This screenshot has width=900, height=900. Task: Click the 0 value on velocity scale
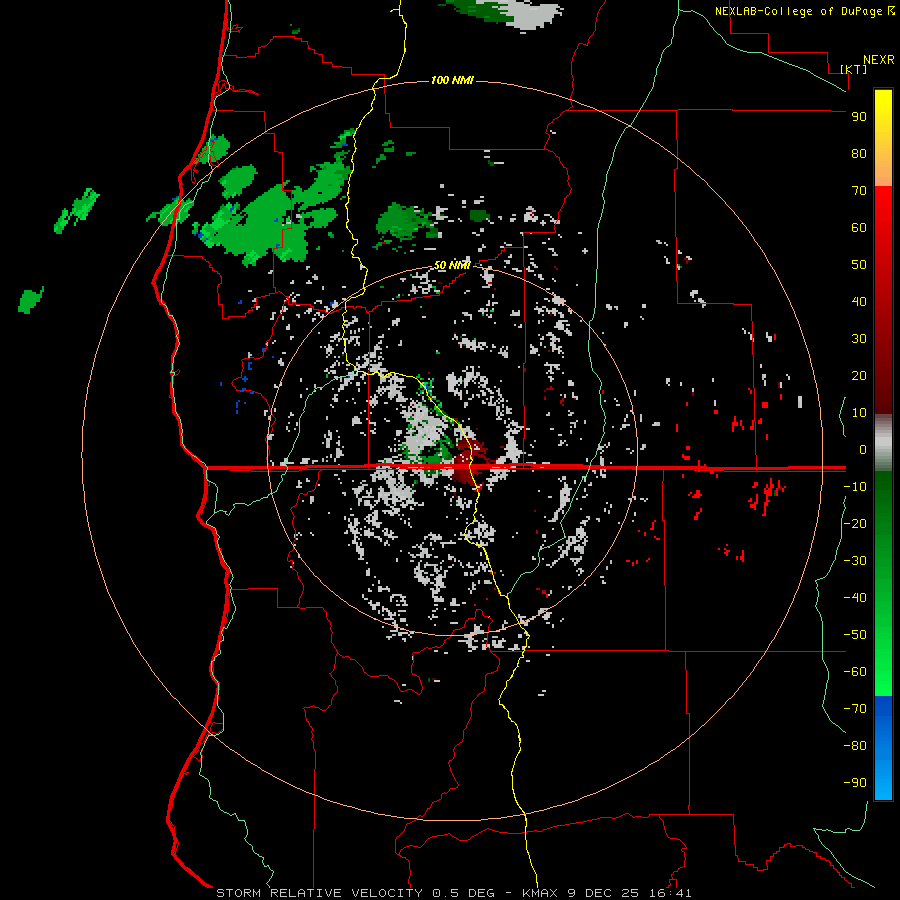point(863,450)
